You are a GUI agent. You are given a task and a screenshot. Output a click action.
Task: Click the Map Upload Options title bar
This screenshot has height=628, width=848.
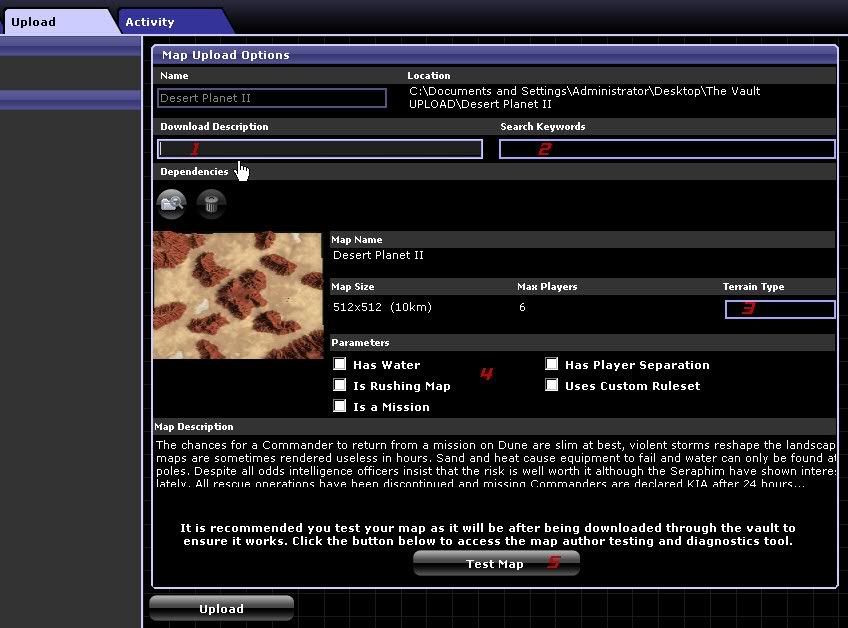tap(494, 55)
